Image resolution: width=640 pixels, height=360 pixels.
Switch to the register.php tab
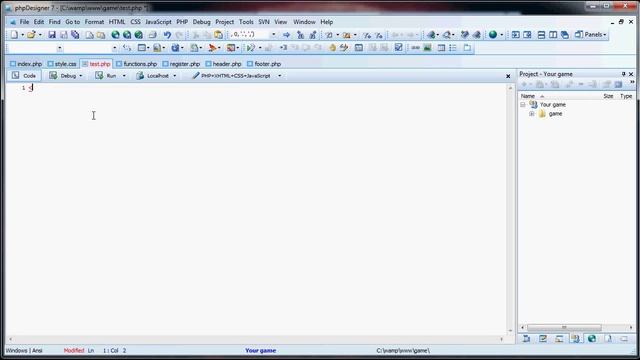point(181,64)
